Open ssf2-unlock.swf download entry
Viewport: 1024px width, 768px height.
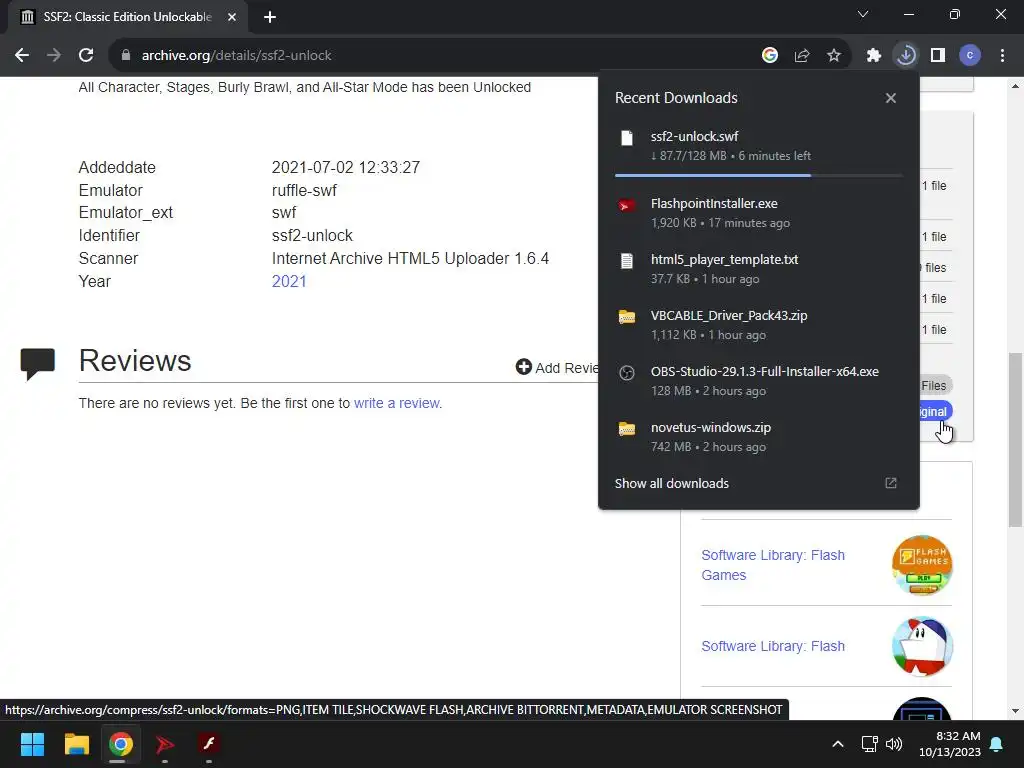[758, 146]
